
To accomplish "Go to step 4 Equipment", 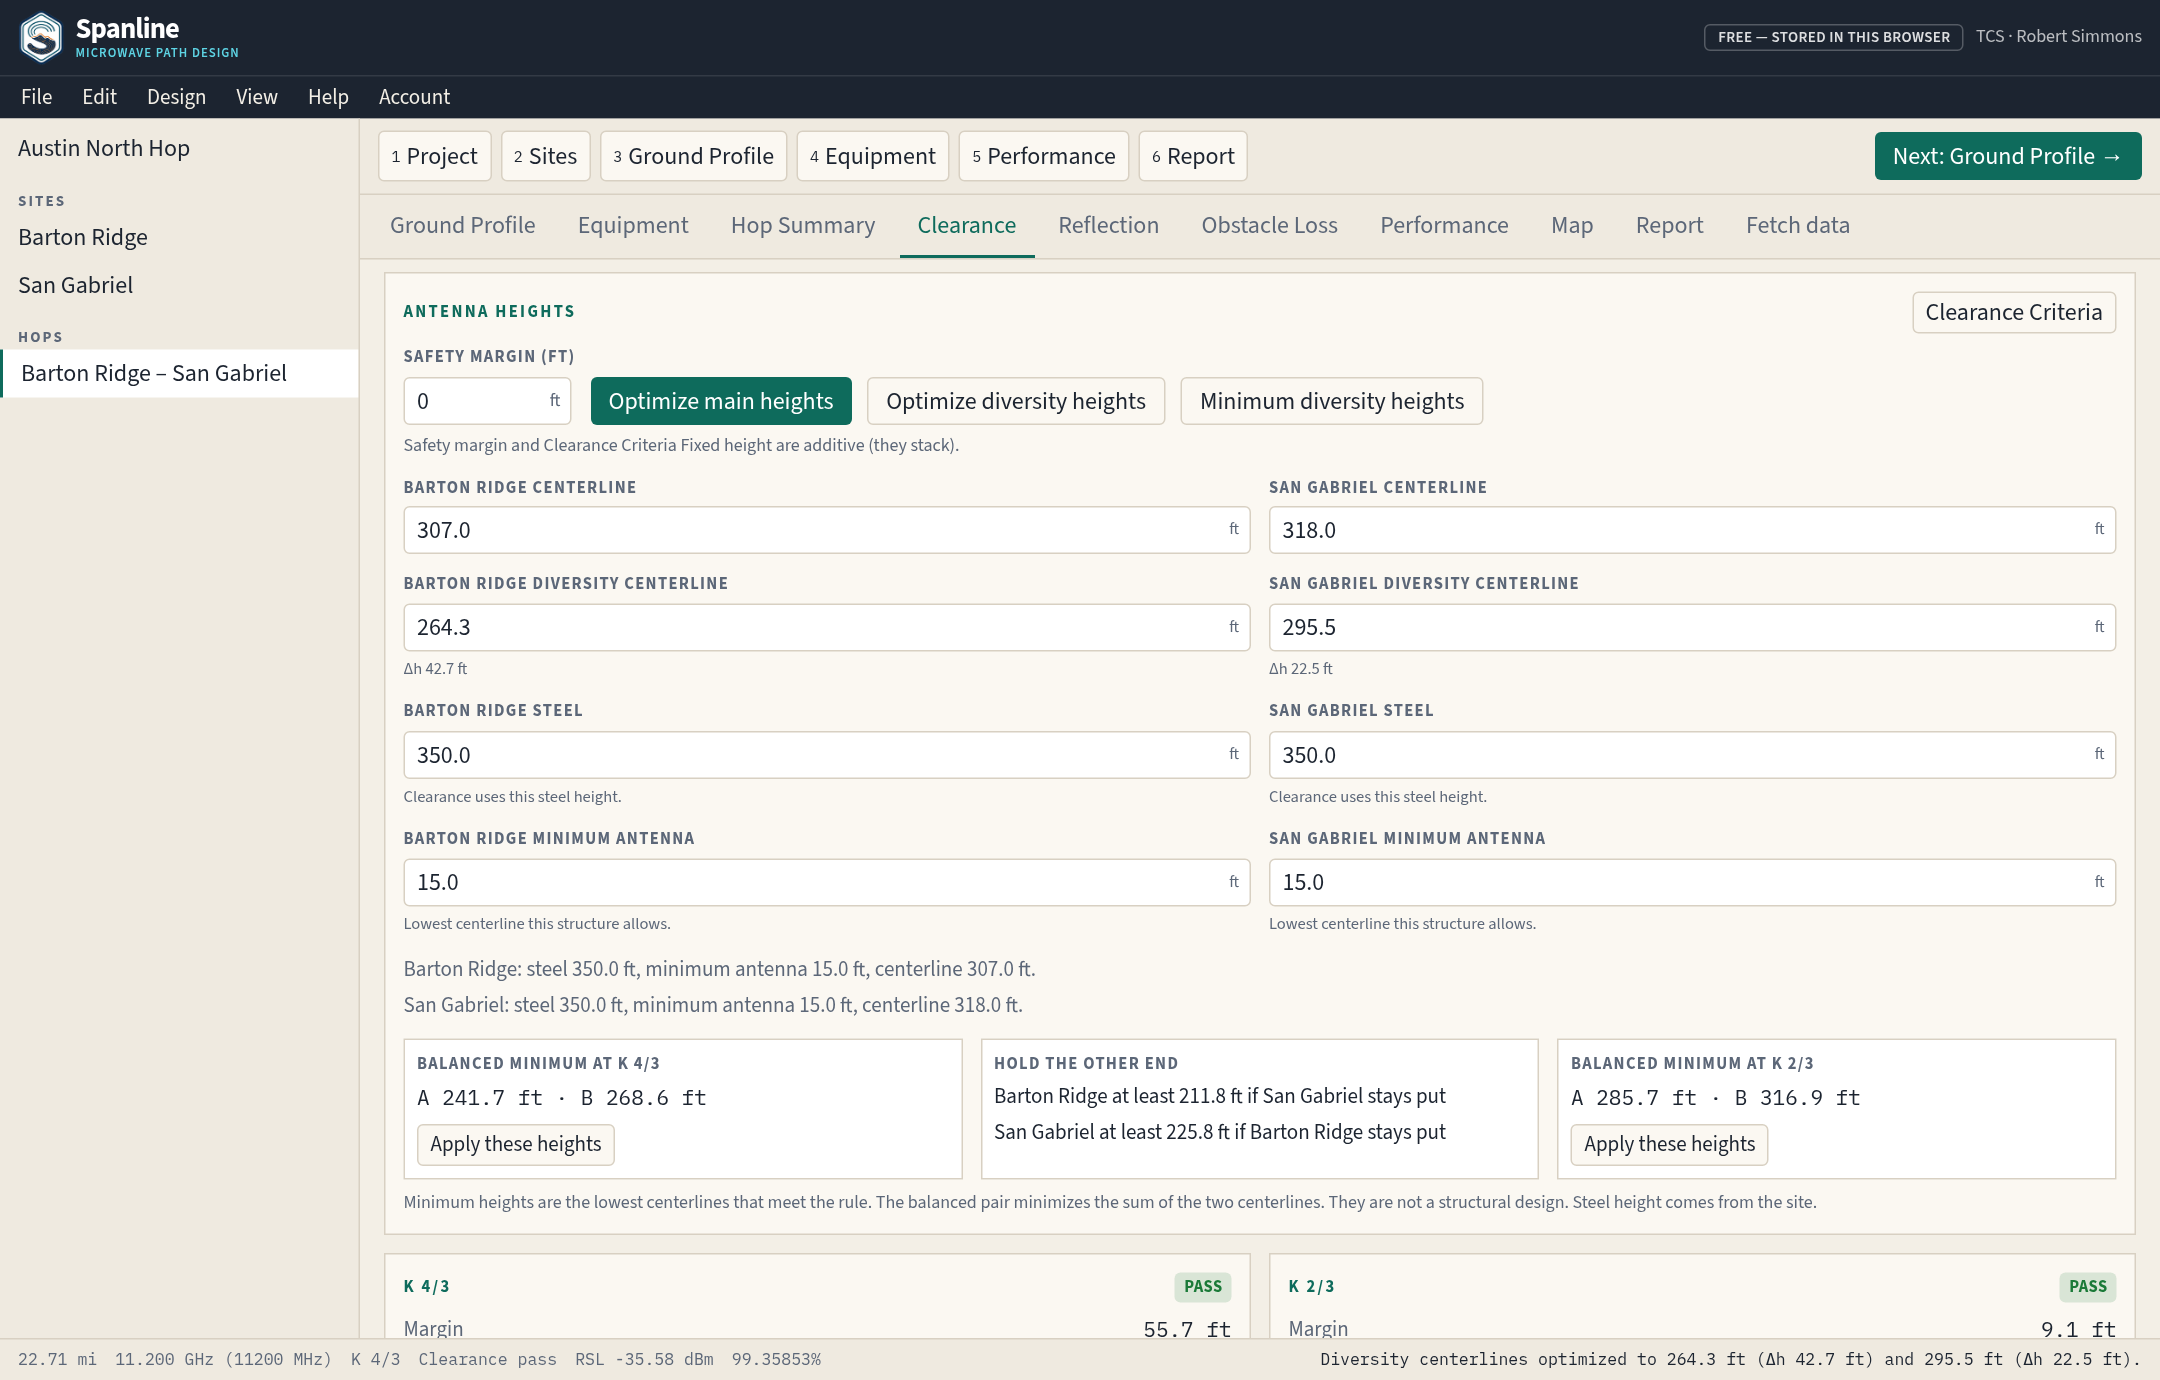I will (x=873, y=156).
